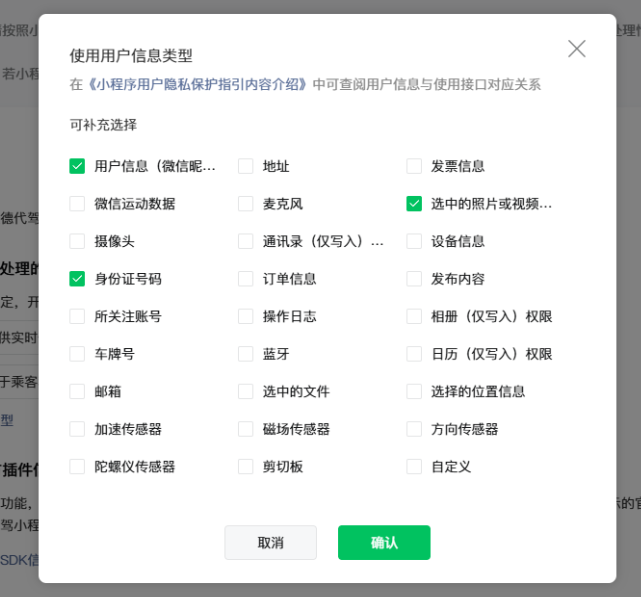Enable the 蓝牙 checkbox
Image resolution: width=641 pixels, height=597 pixels.
click(245, 354)
